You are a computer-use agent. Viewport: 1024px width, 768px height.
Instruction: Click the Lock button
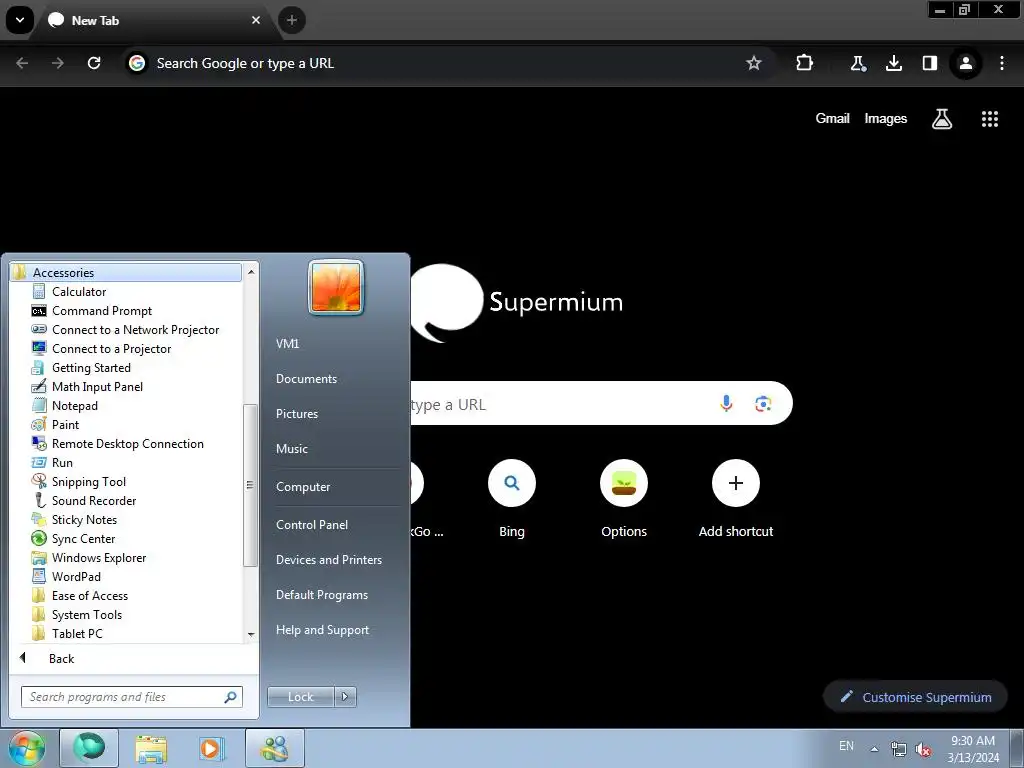click(x=300, y=697)
